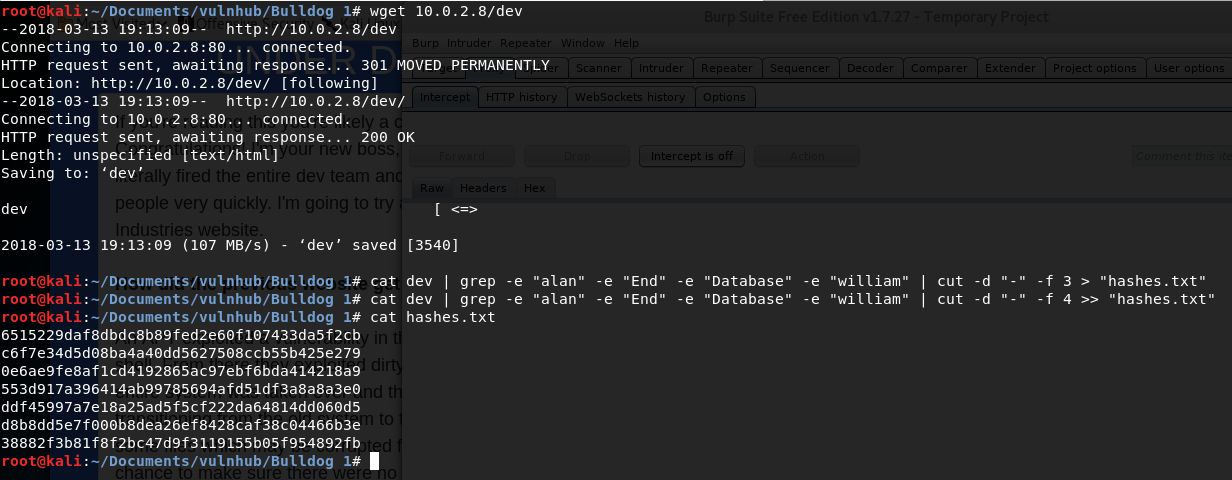Switch to the Comparer tab
Viewport: 1232px width, 480px height.
tap(940, 68)
